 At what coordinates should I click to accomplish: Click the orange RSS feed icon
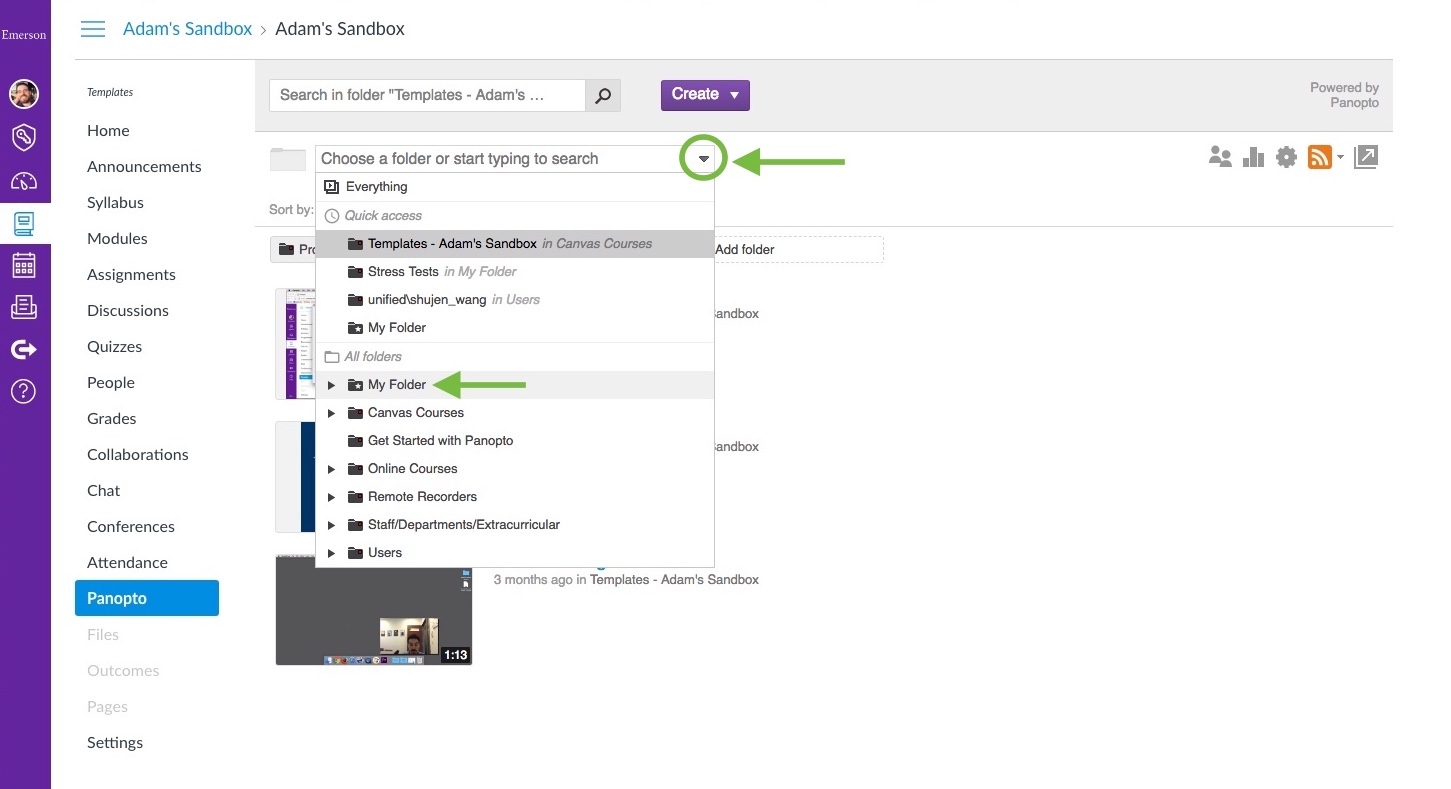(1320, 157)
